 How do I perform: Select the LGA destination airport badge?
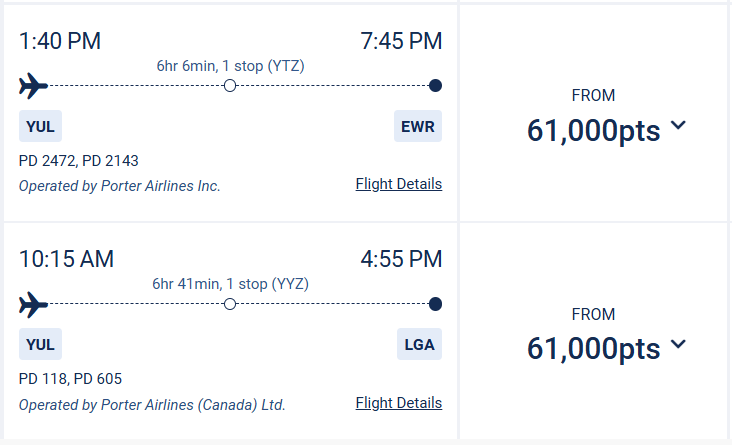tap(418, 345)
